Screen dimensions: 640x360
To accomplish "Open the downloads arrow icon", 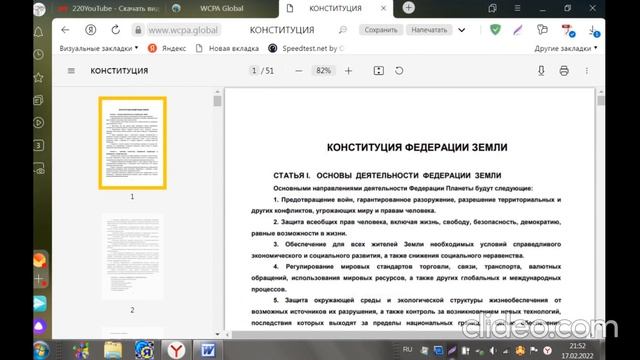I will point(593,31).
